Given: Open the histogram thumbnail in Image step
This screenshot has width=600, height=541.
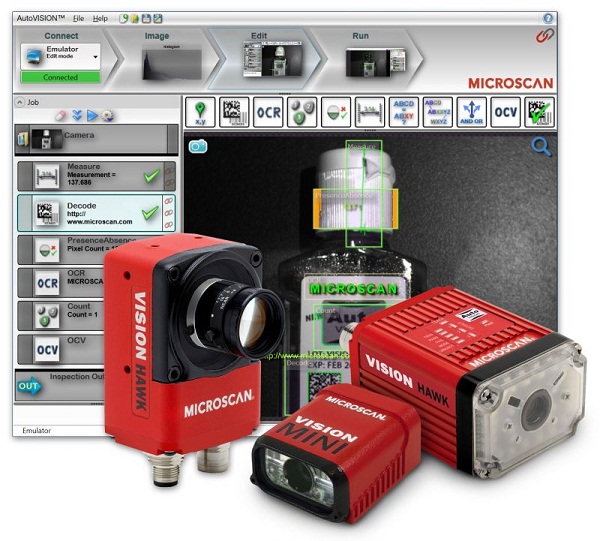Looking at the screenshot, I should pos(172,62).
